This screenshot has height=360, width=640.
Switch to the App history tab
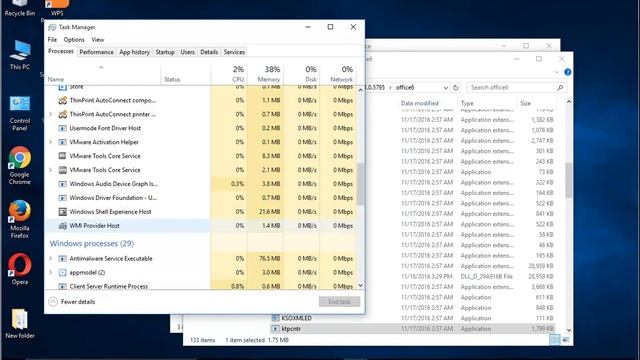[x=134, y=52]
